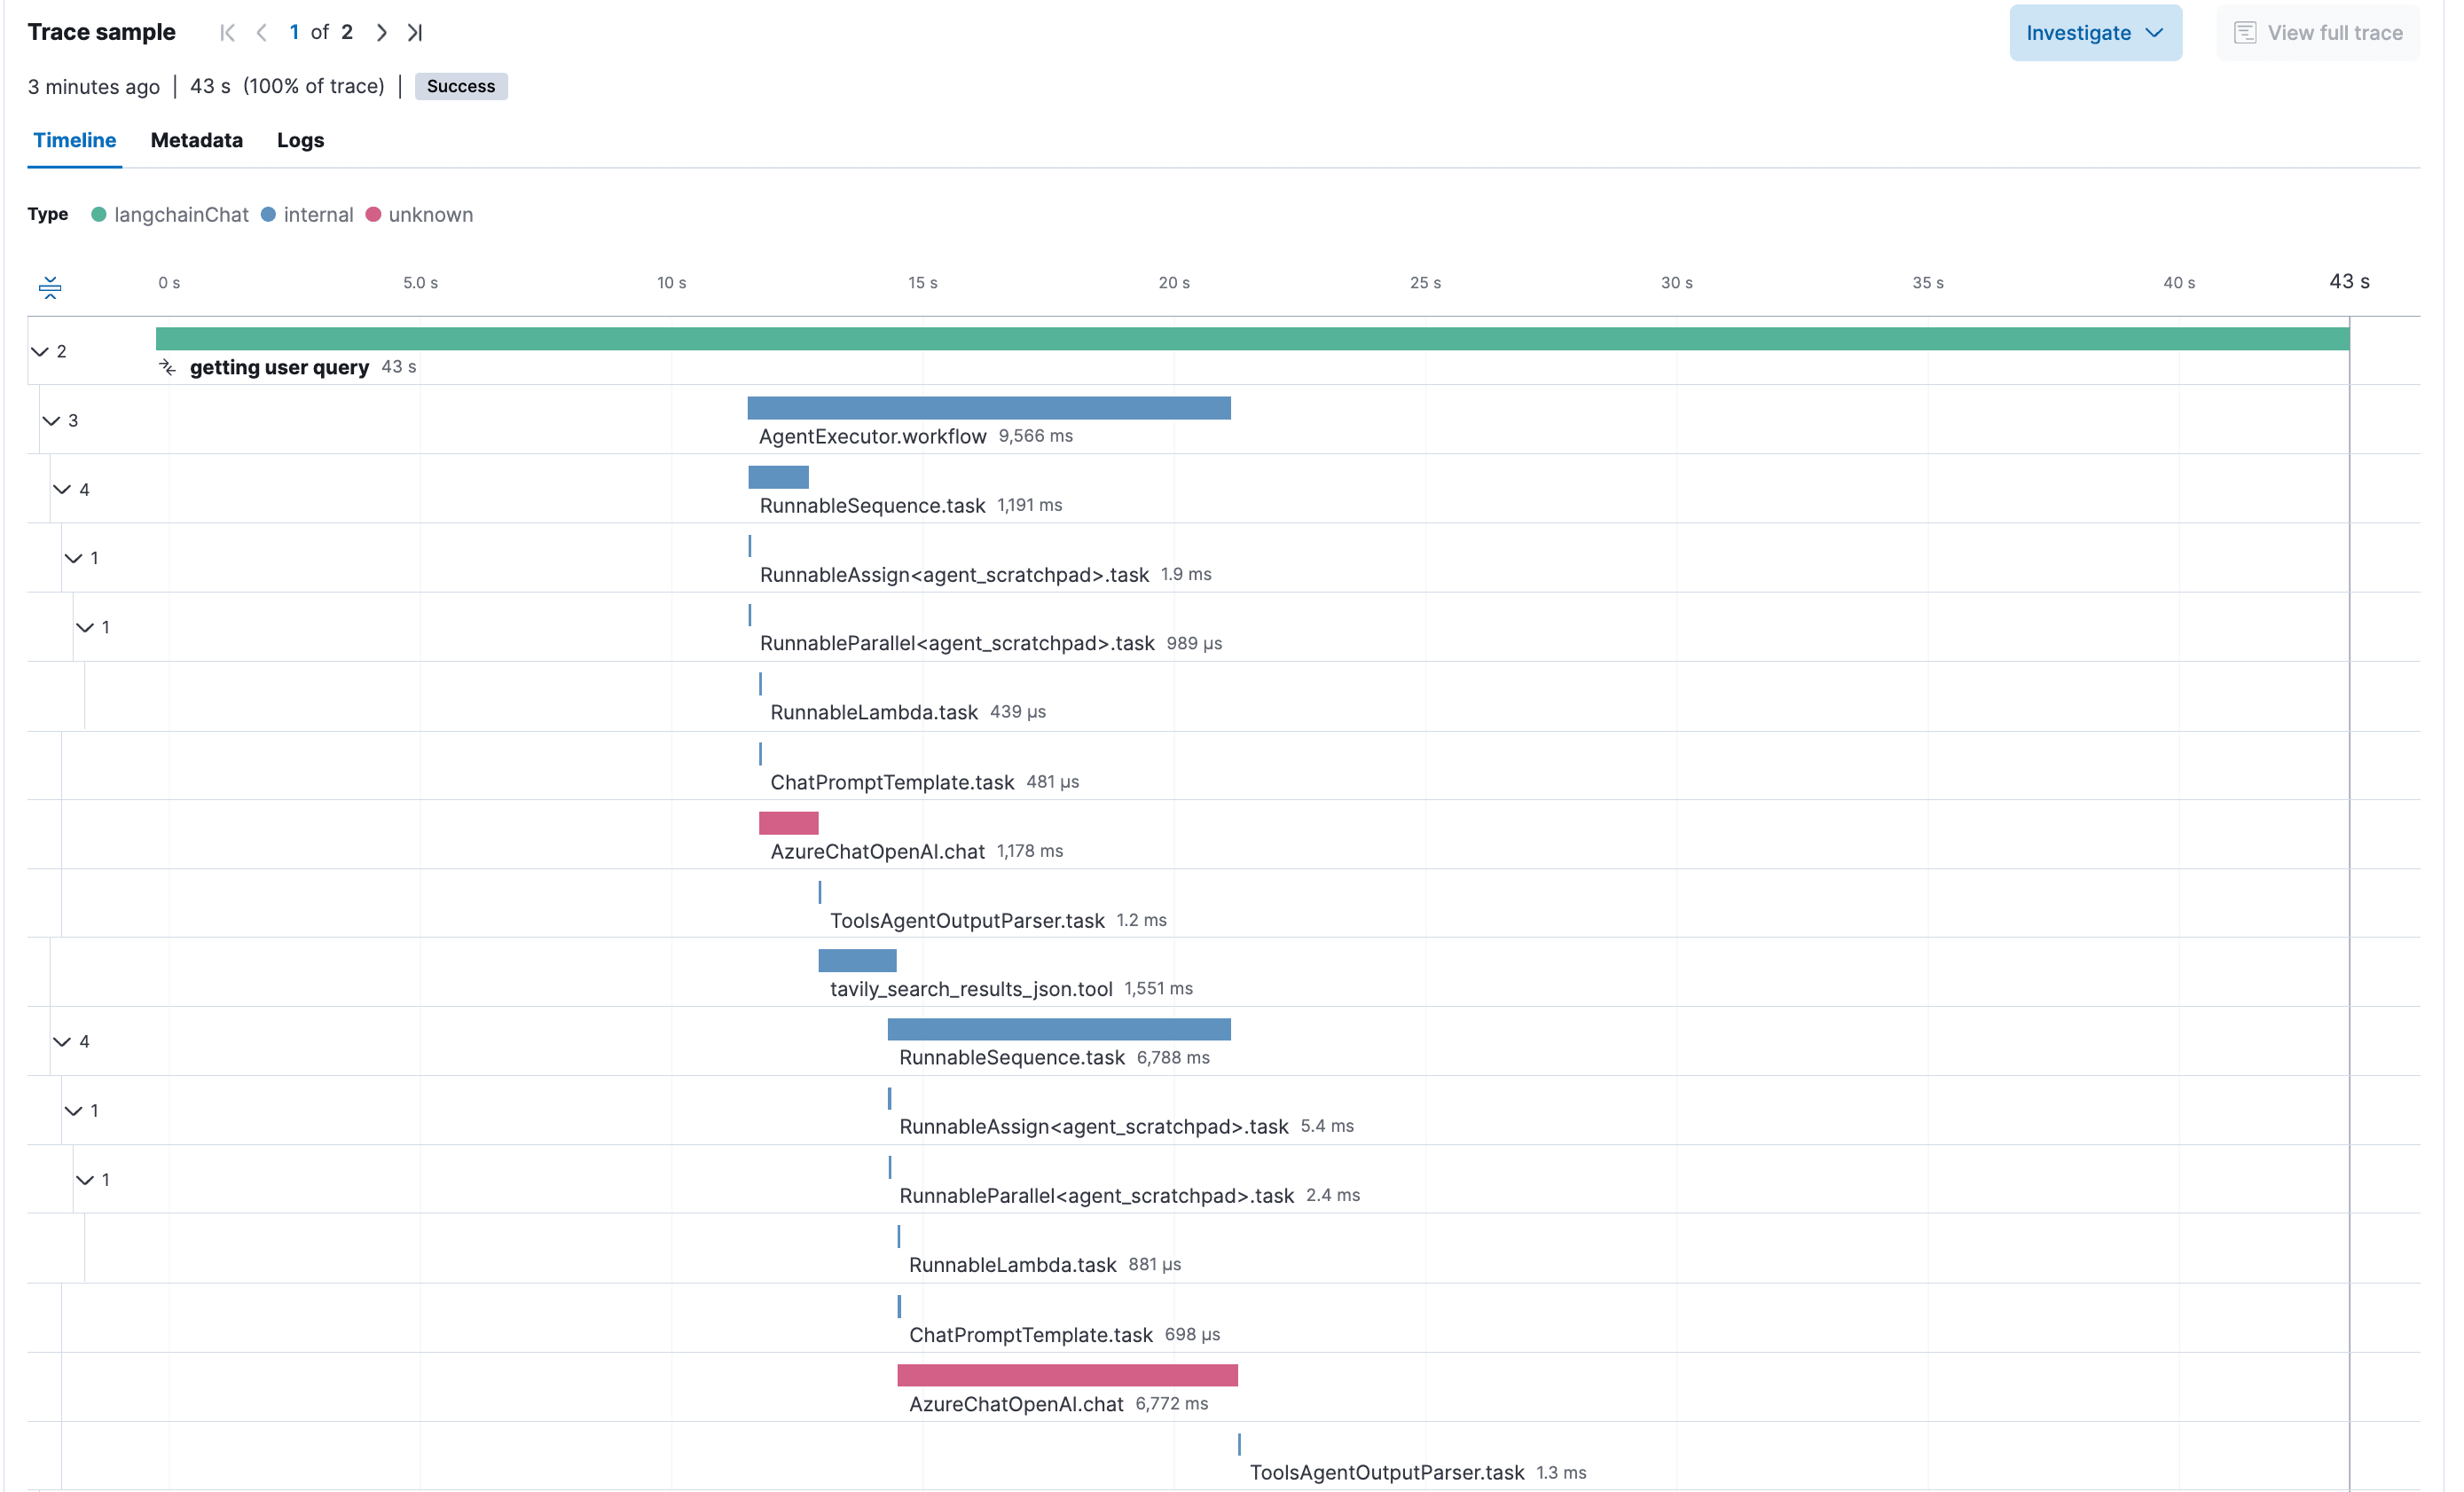Toggle langchainChat type legend item
The height and width of the screenshot is (1492, 2464).
click(x=170, y=214)
